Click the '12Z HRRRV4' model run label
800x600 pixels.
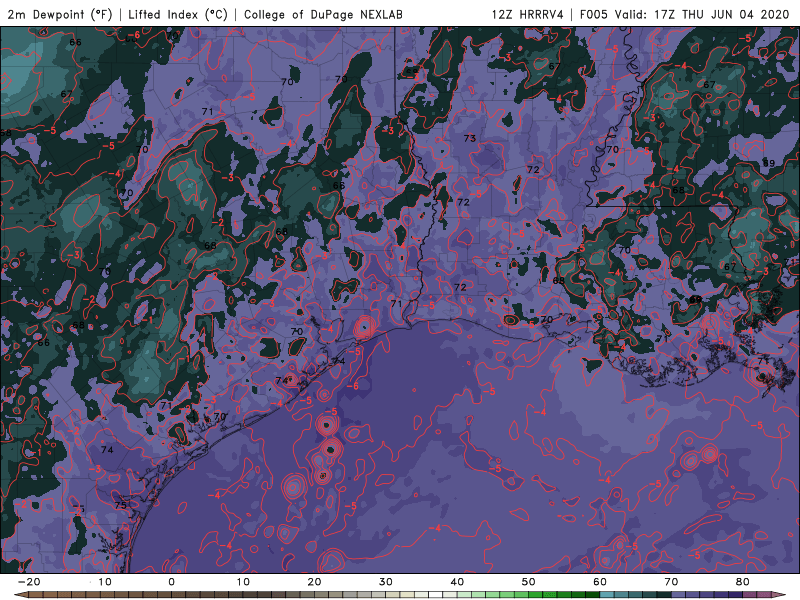528,14
